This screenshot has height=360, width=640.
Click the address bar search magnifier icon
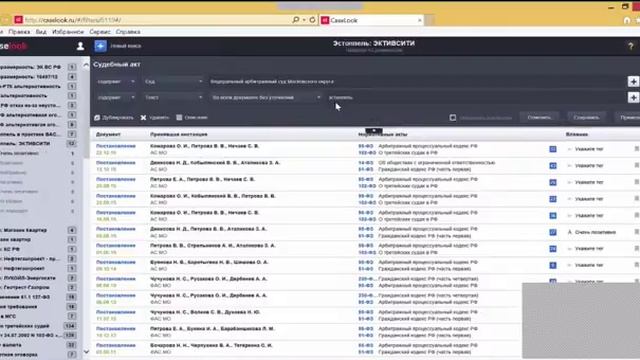click(296, 20)
